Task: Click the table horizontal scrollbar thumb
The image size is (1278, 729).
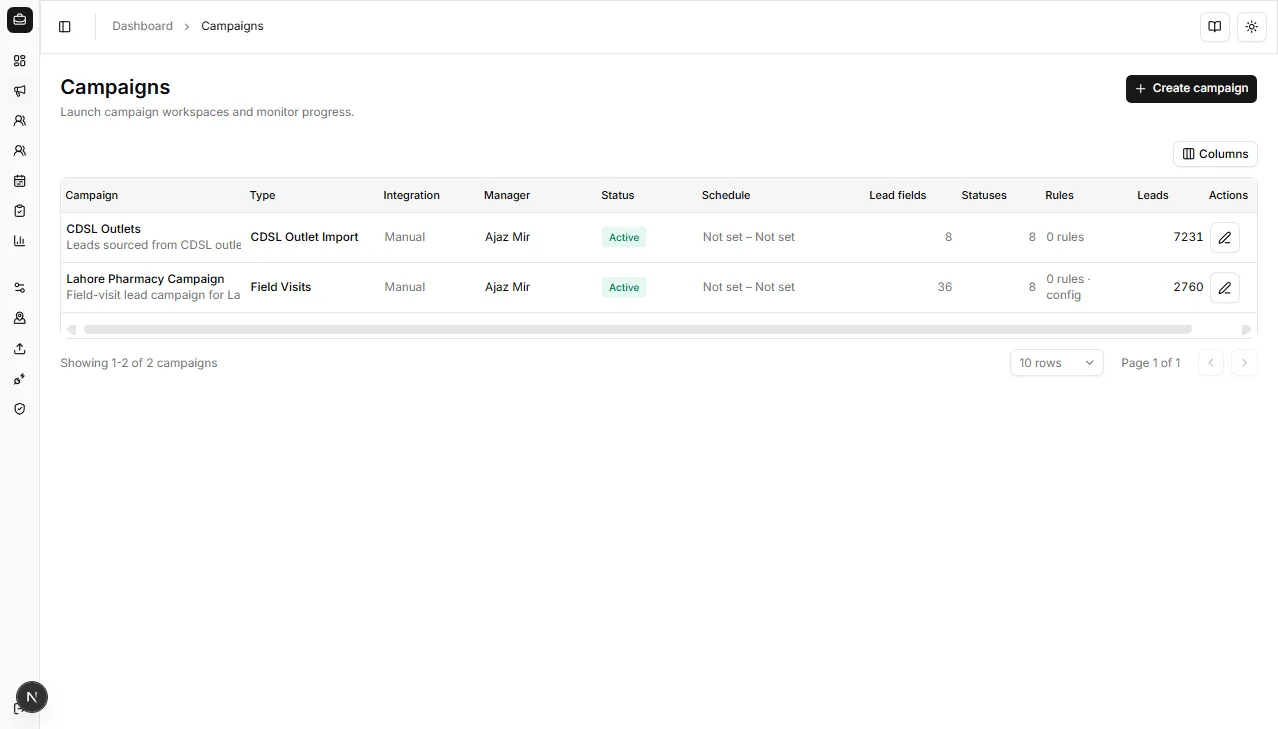Action: click(x=638, y=329)
